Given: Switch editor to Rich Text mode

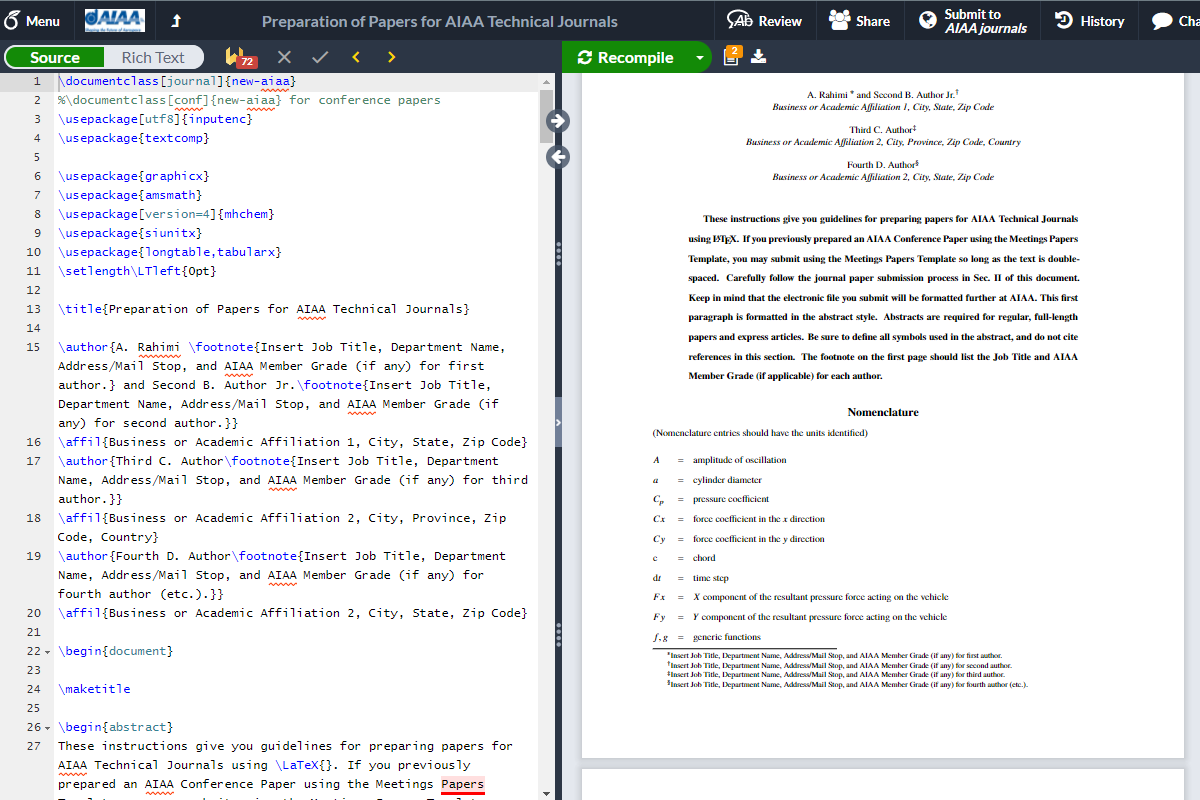Looking at the screenshot, I should click(x=153, y=58).
